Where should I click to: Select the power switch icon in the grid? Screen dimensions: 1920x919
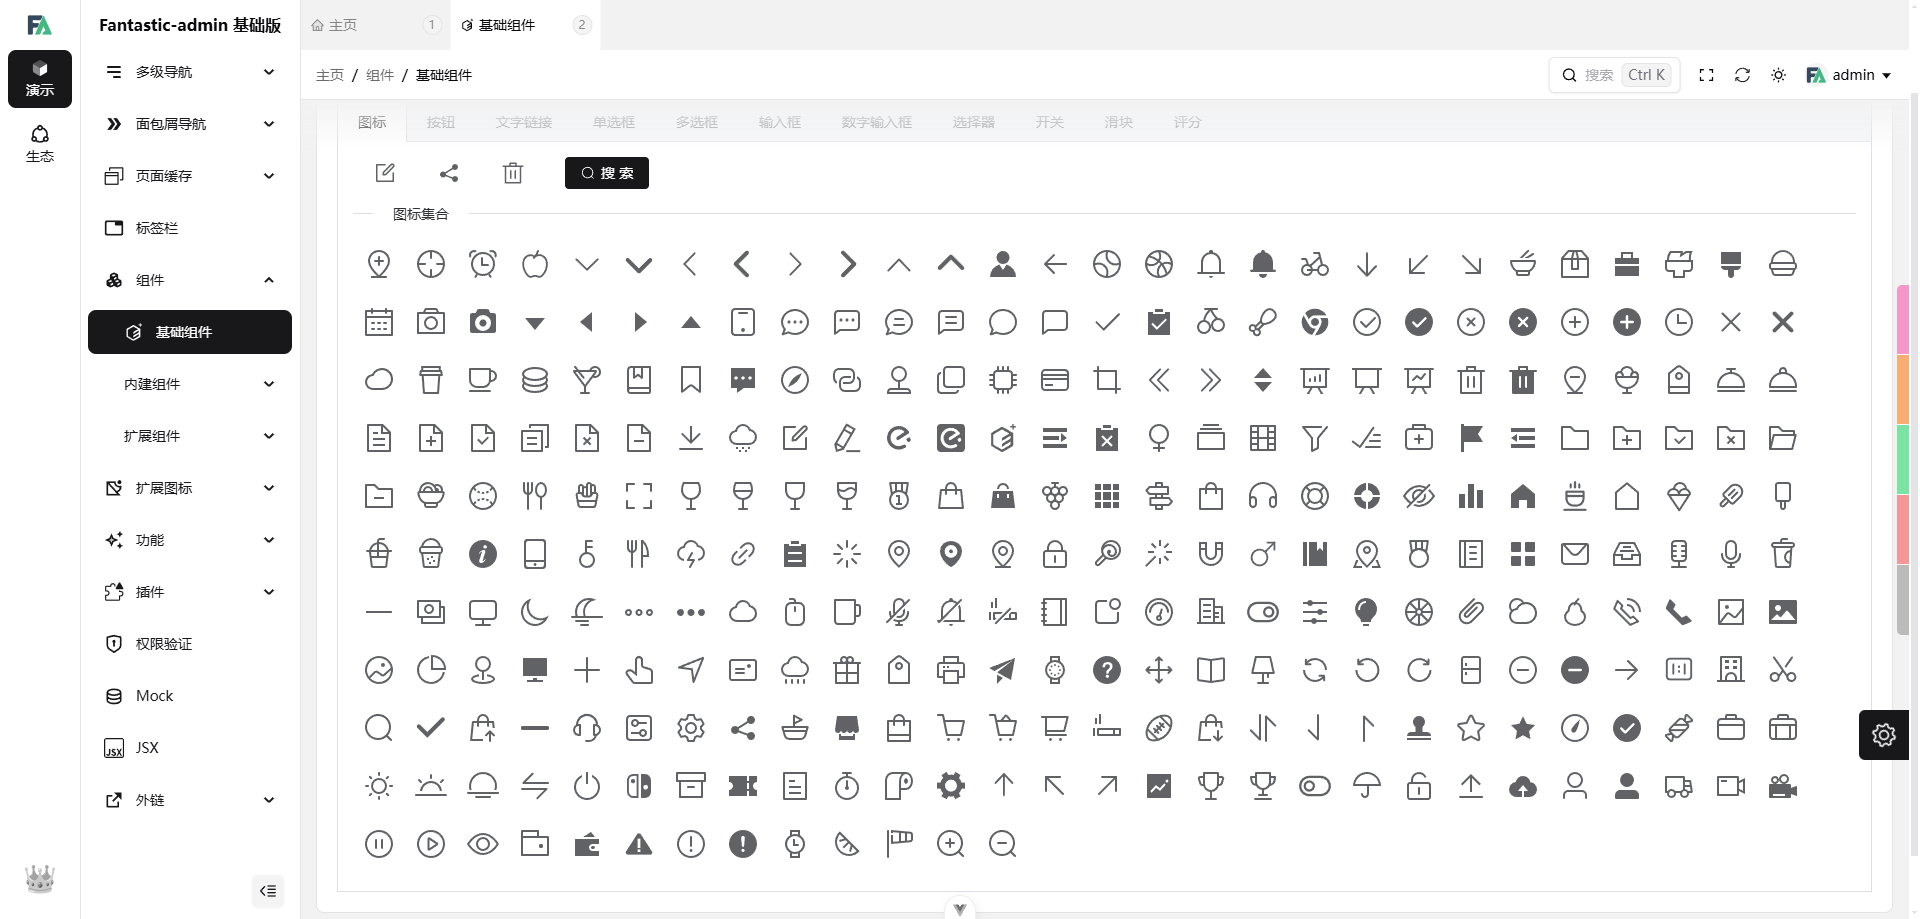587,786
